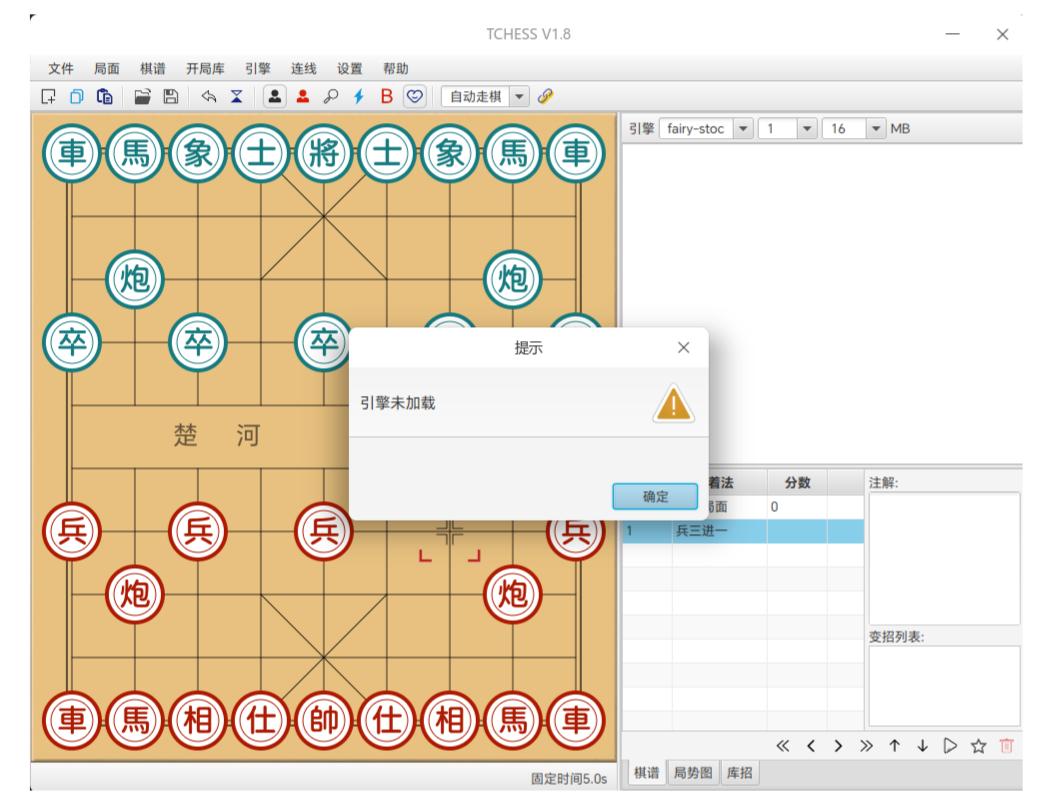The width and height of the screenshot is (1047, 812).
Task: Click the 分数 column header
Action: [797, 482]
